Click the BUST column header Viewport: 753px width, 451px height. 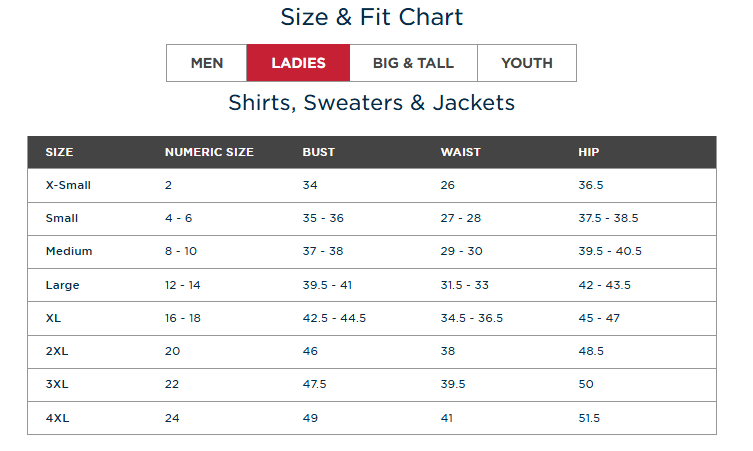318,152
